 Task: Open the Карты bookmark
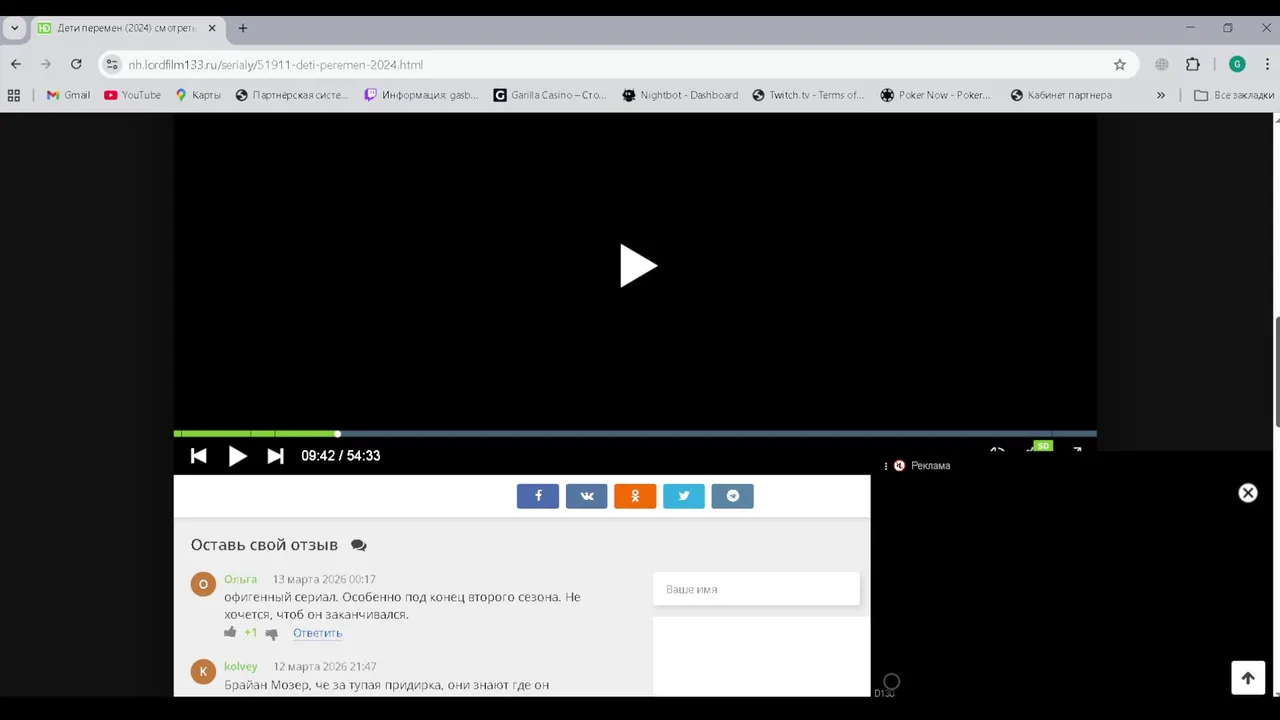pos(198,95)
